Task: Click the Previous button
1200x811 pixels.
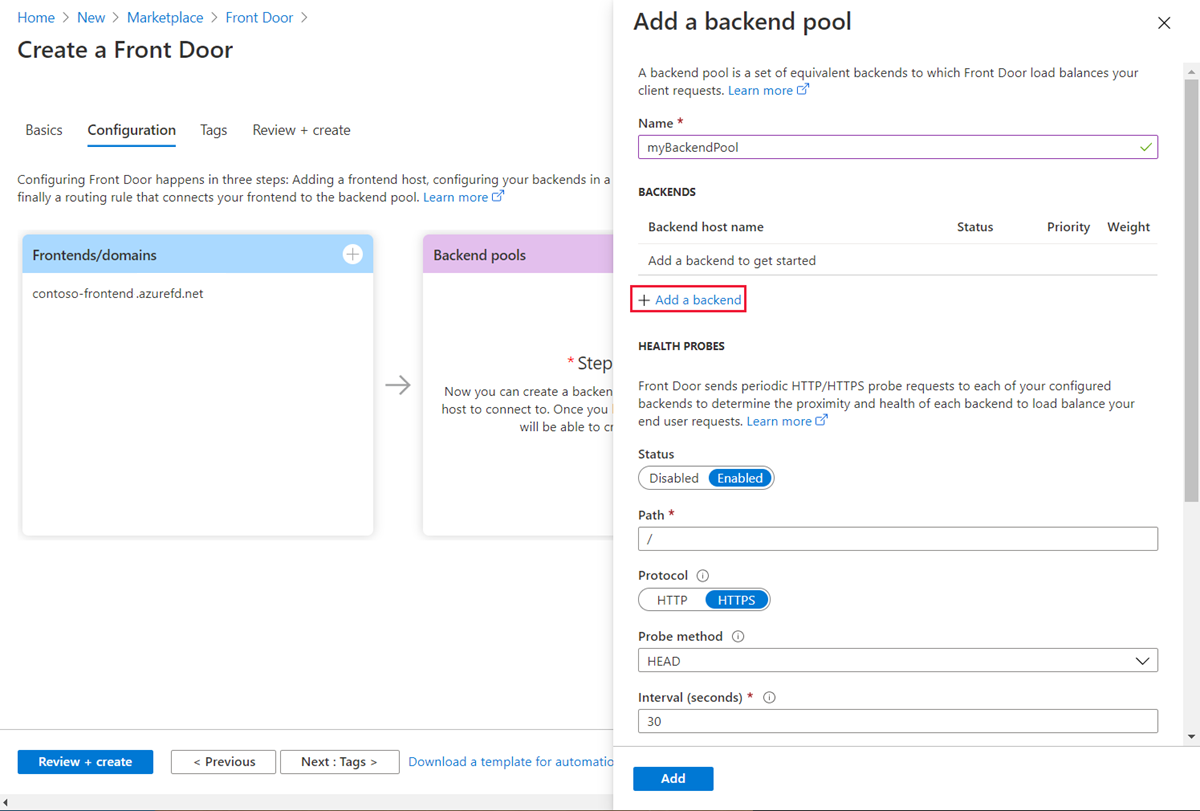Action: pos(223,761)
